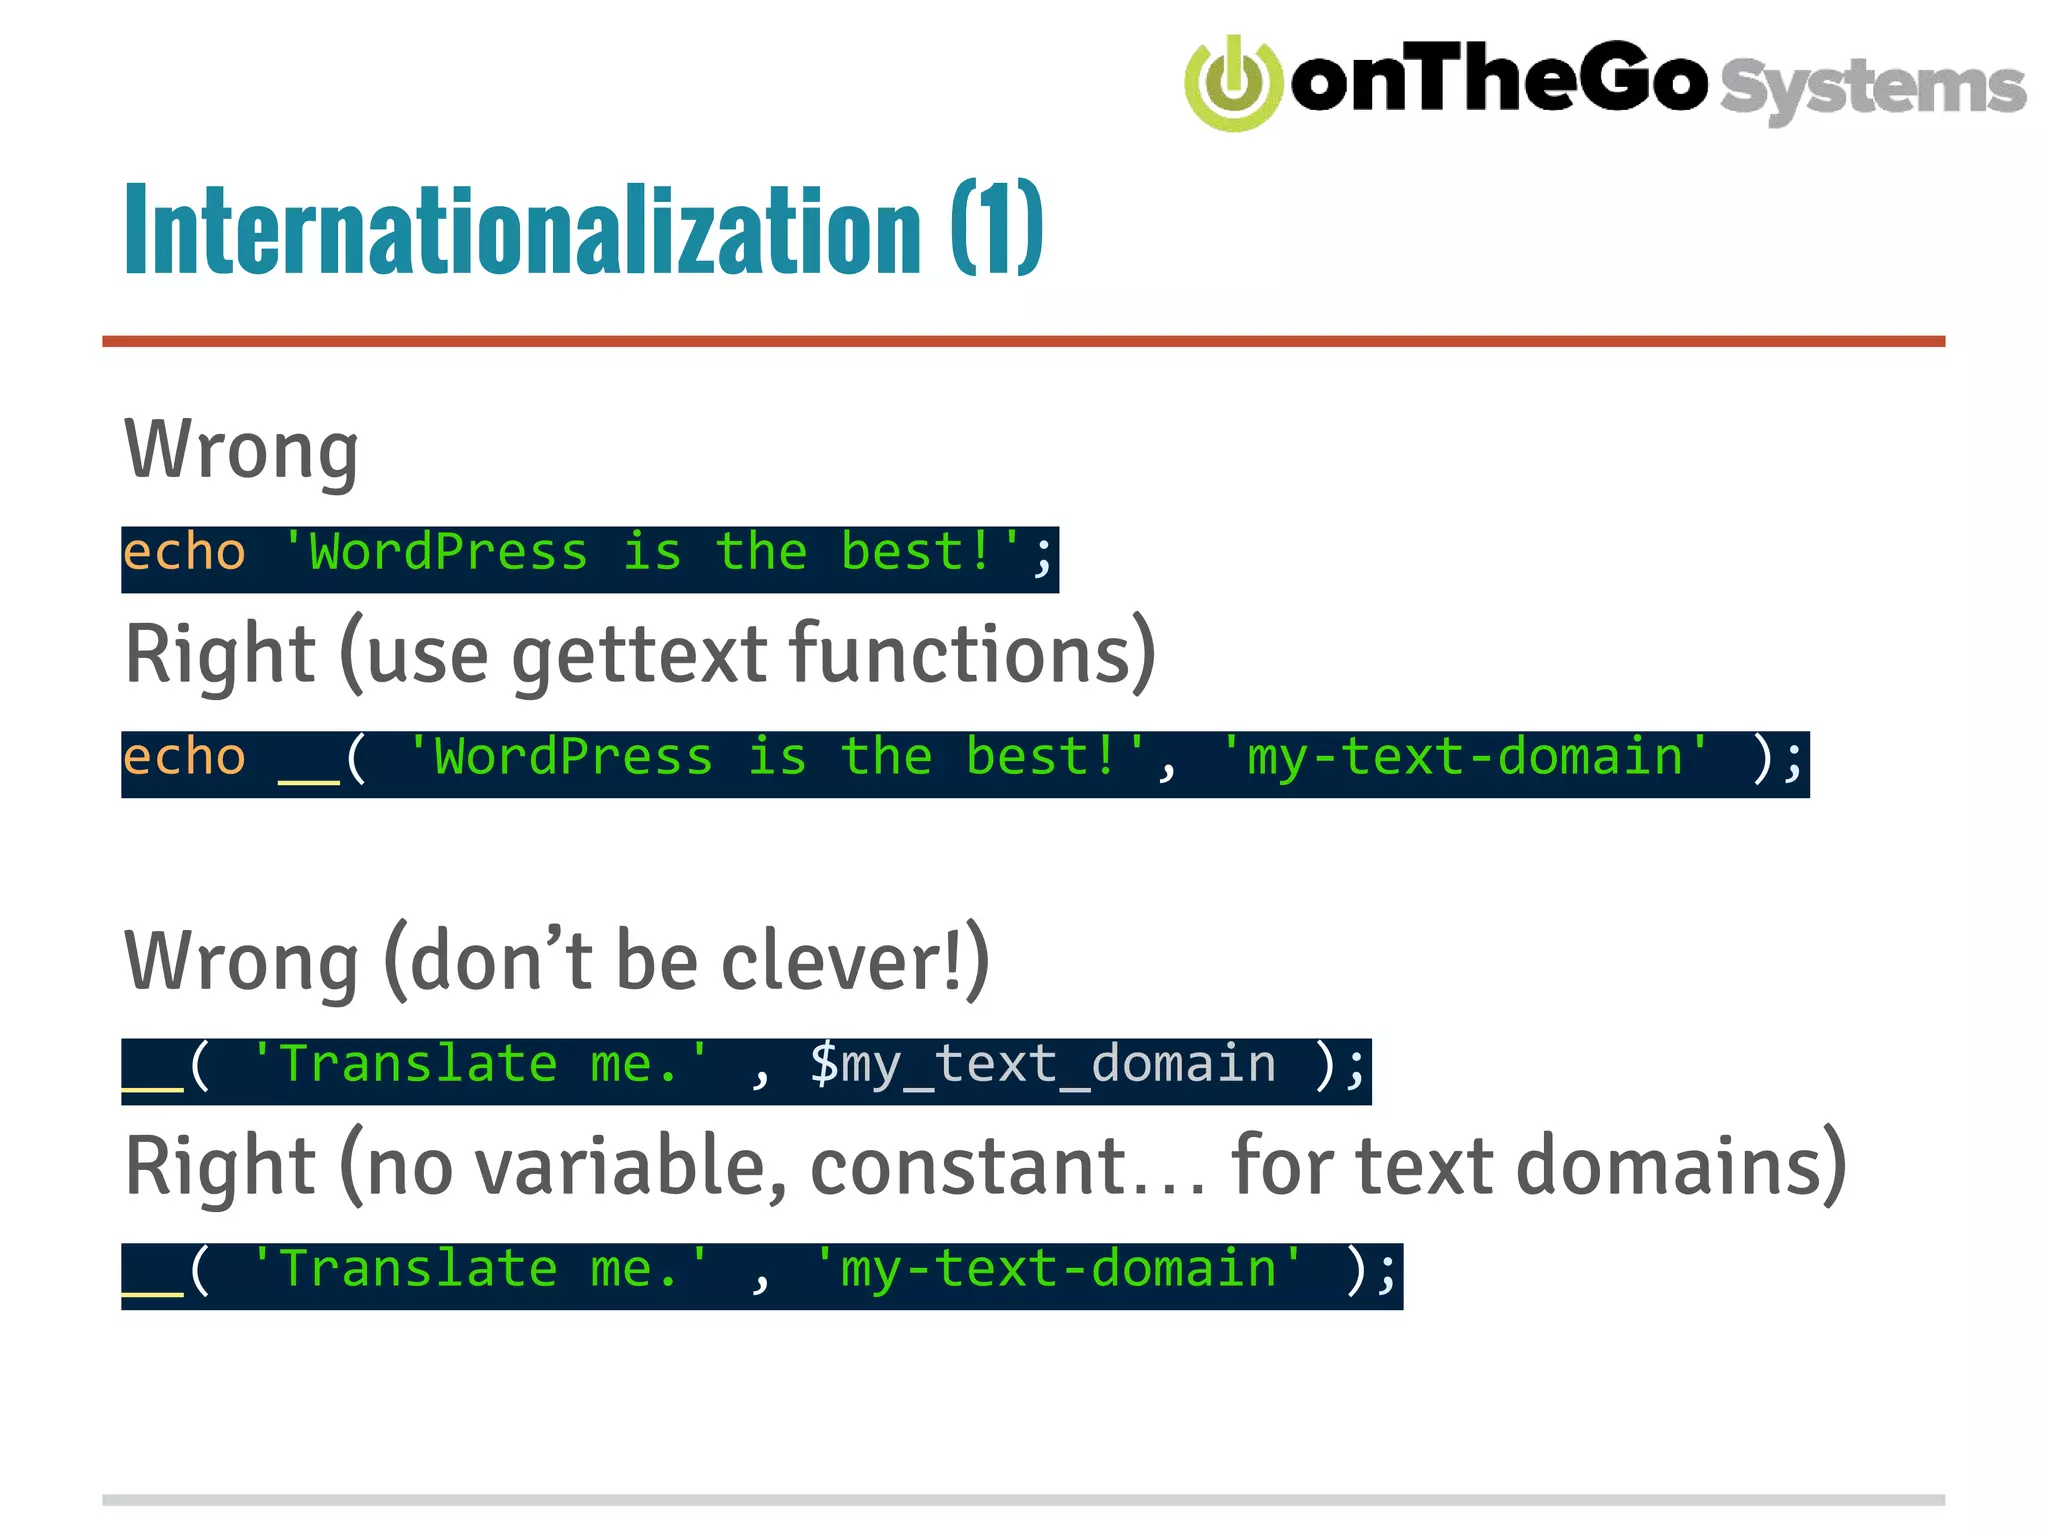Click the 'Right (use gettext functions)' heading

click(640, 655)
